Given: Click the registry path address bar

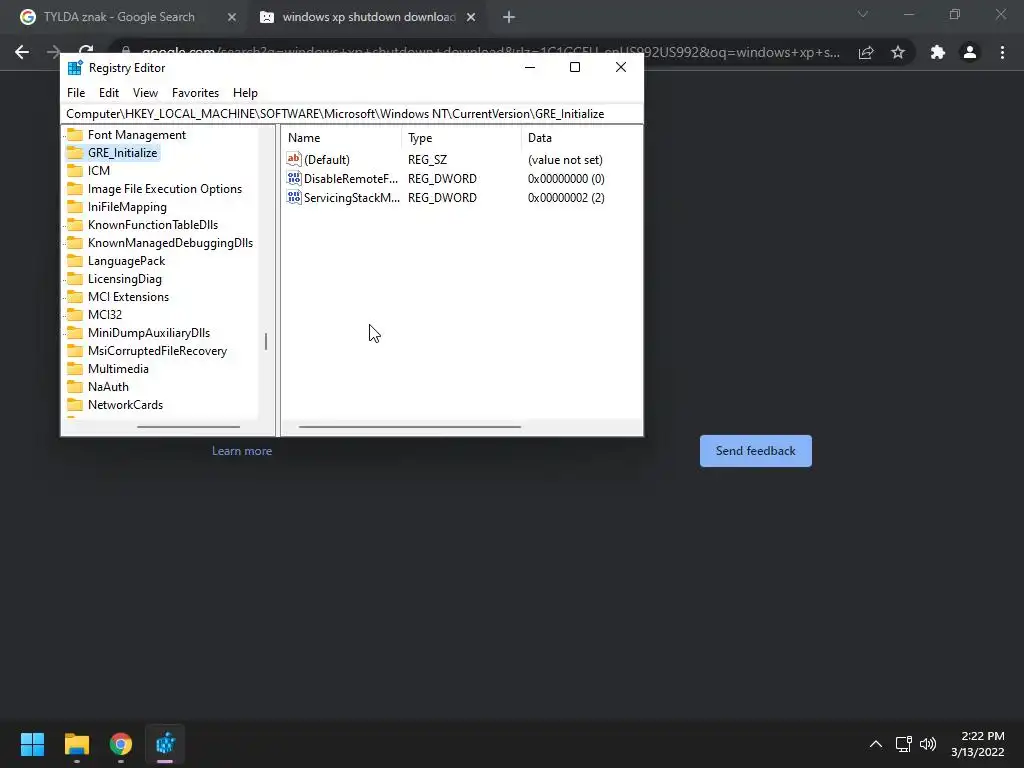Looking at the screenshot, I should (x=351, y=114).
